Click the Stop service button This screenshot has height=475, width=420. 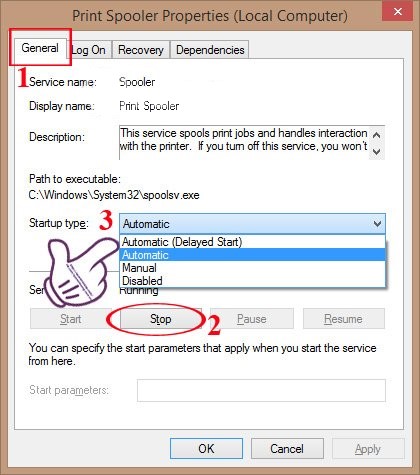[x=160, y=319]
